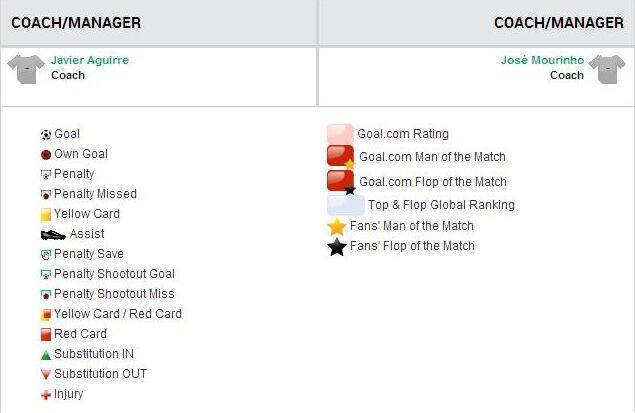Click the Goal.com Flop of the Match badge
Screen dimensions: 635x413
(341, 182)
